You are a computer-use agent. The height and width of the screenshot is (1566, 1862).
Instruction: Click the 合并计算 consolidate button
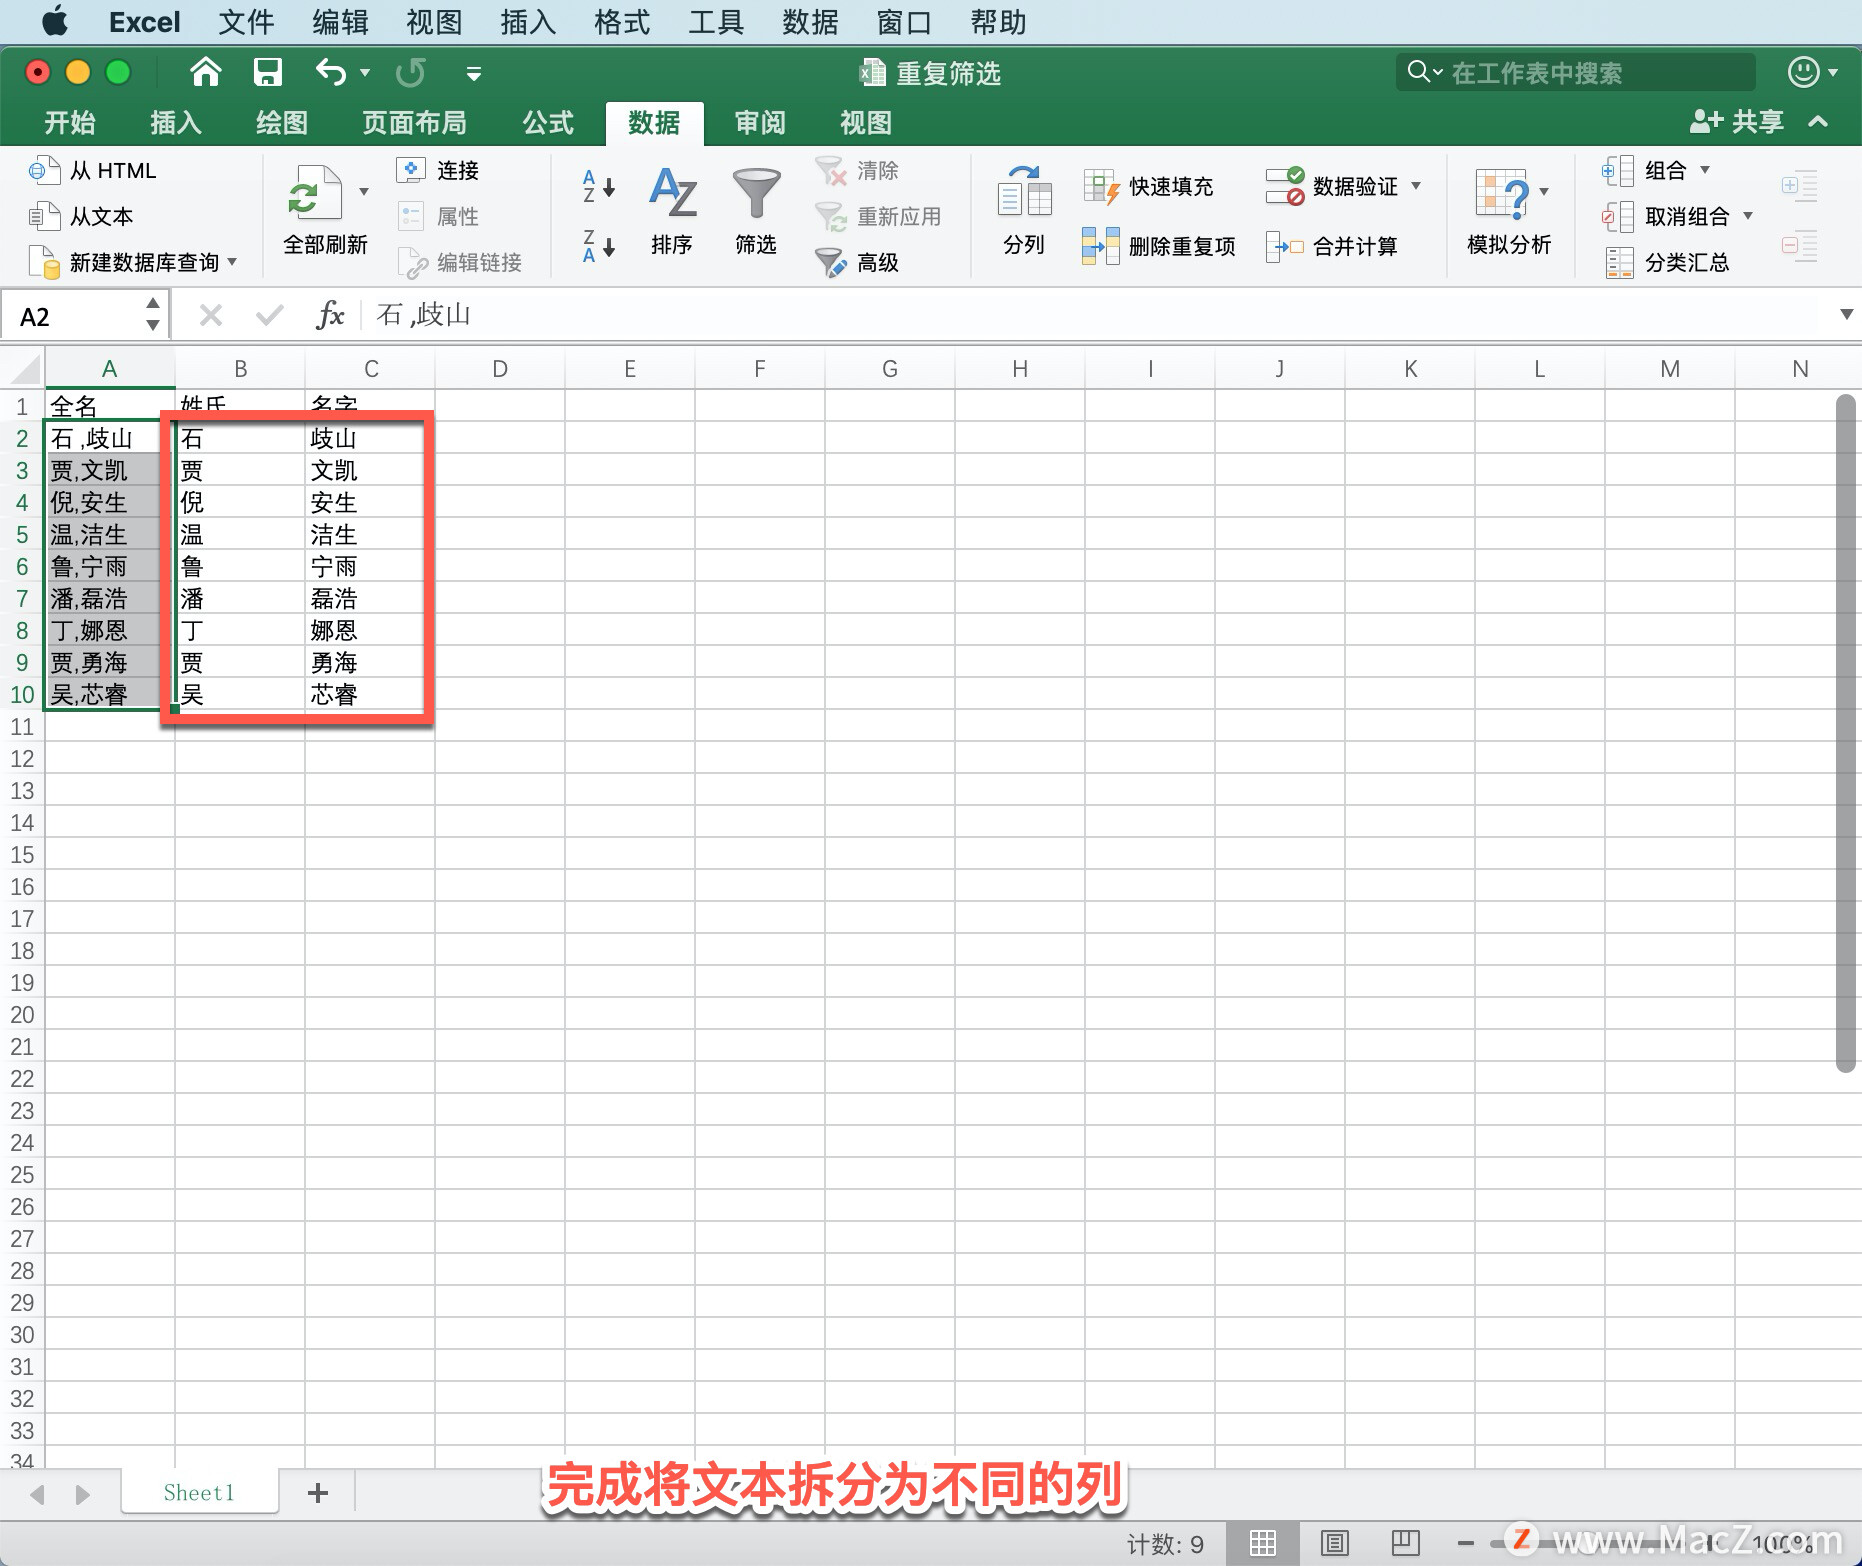click(x=1332, y=246)
